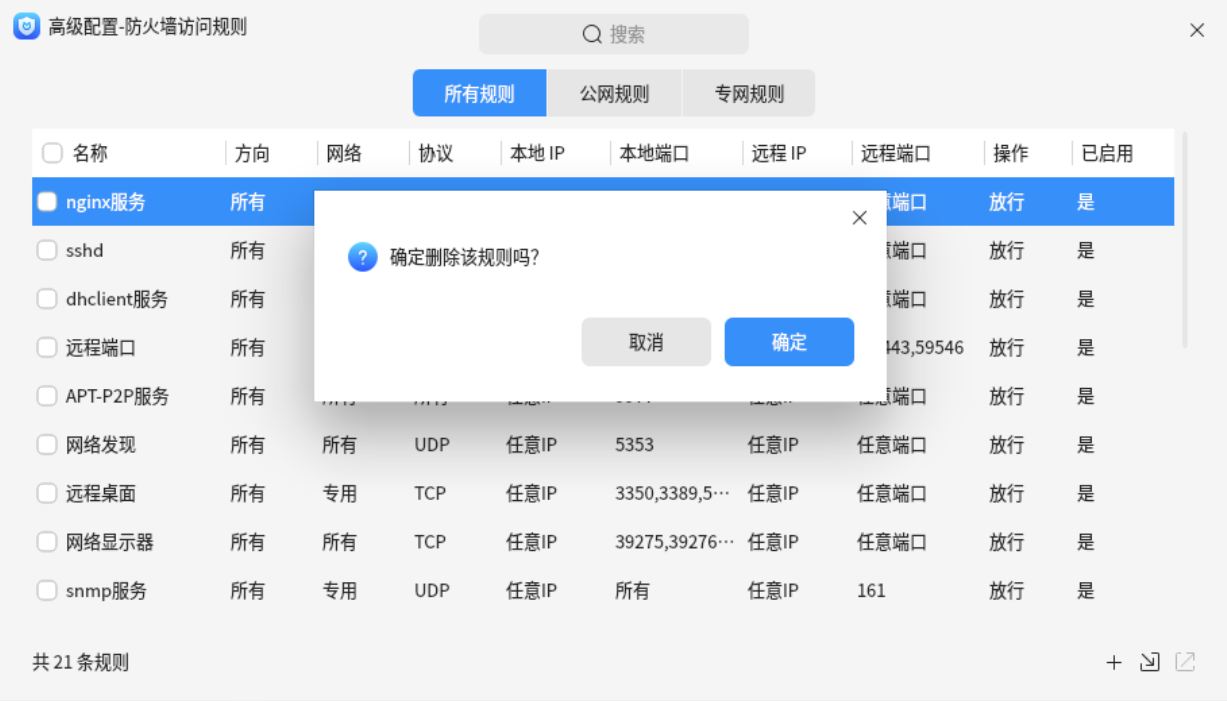
Task: Click 放行 action in 网络发现 row
Action: (x=1007, y=445)
